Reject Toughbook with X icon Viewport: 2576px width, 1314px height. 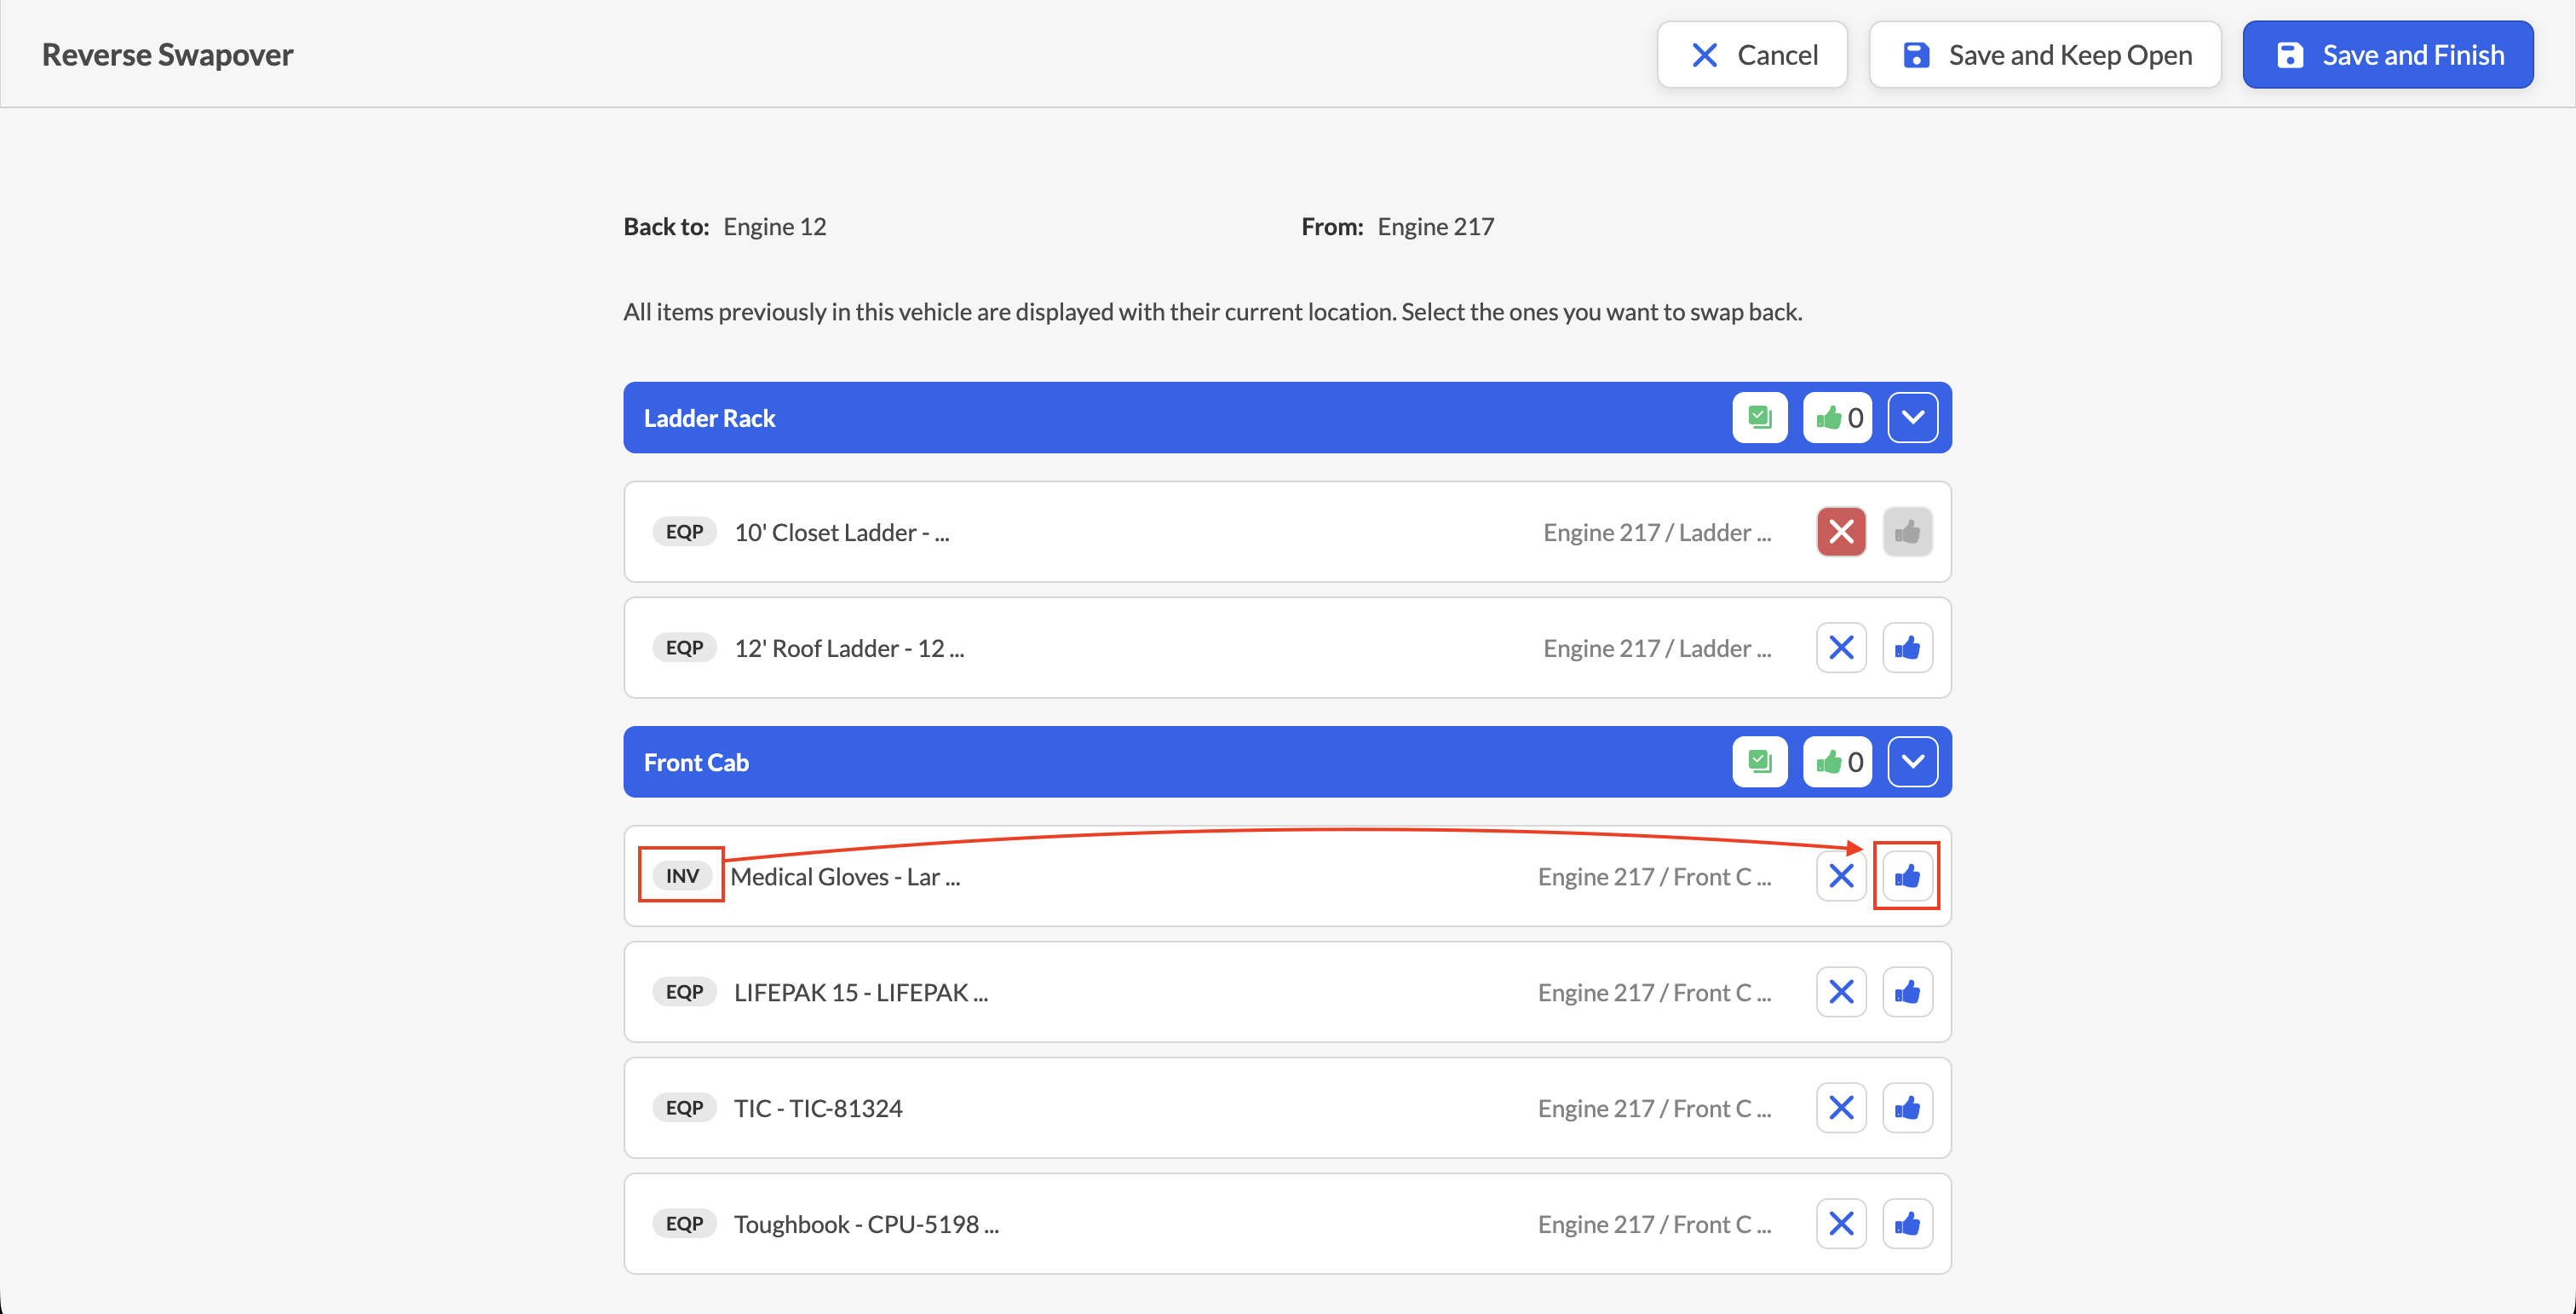pos(1842,1224)
